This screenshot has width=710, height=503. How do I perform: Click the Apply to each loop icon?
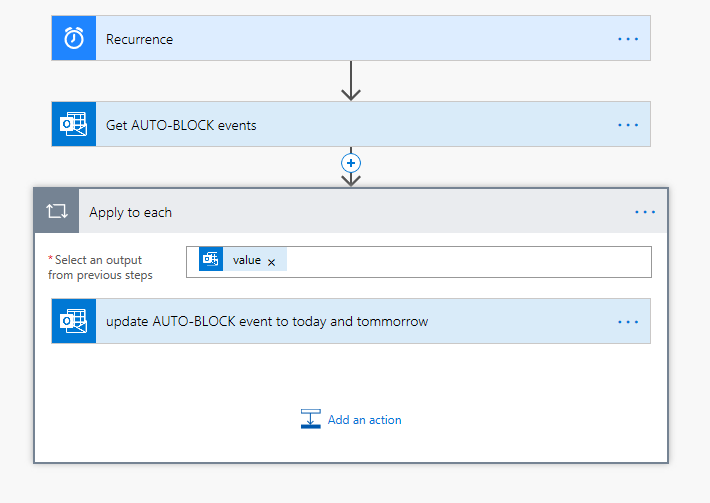pyautogui.click(x=56, y=212)
